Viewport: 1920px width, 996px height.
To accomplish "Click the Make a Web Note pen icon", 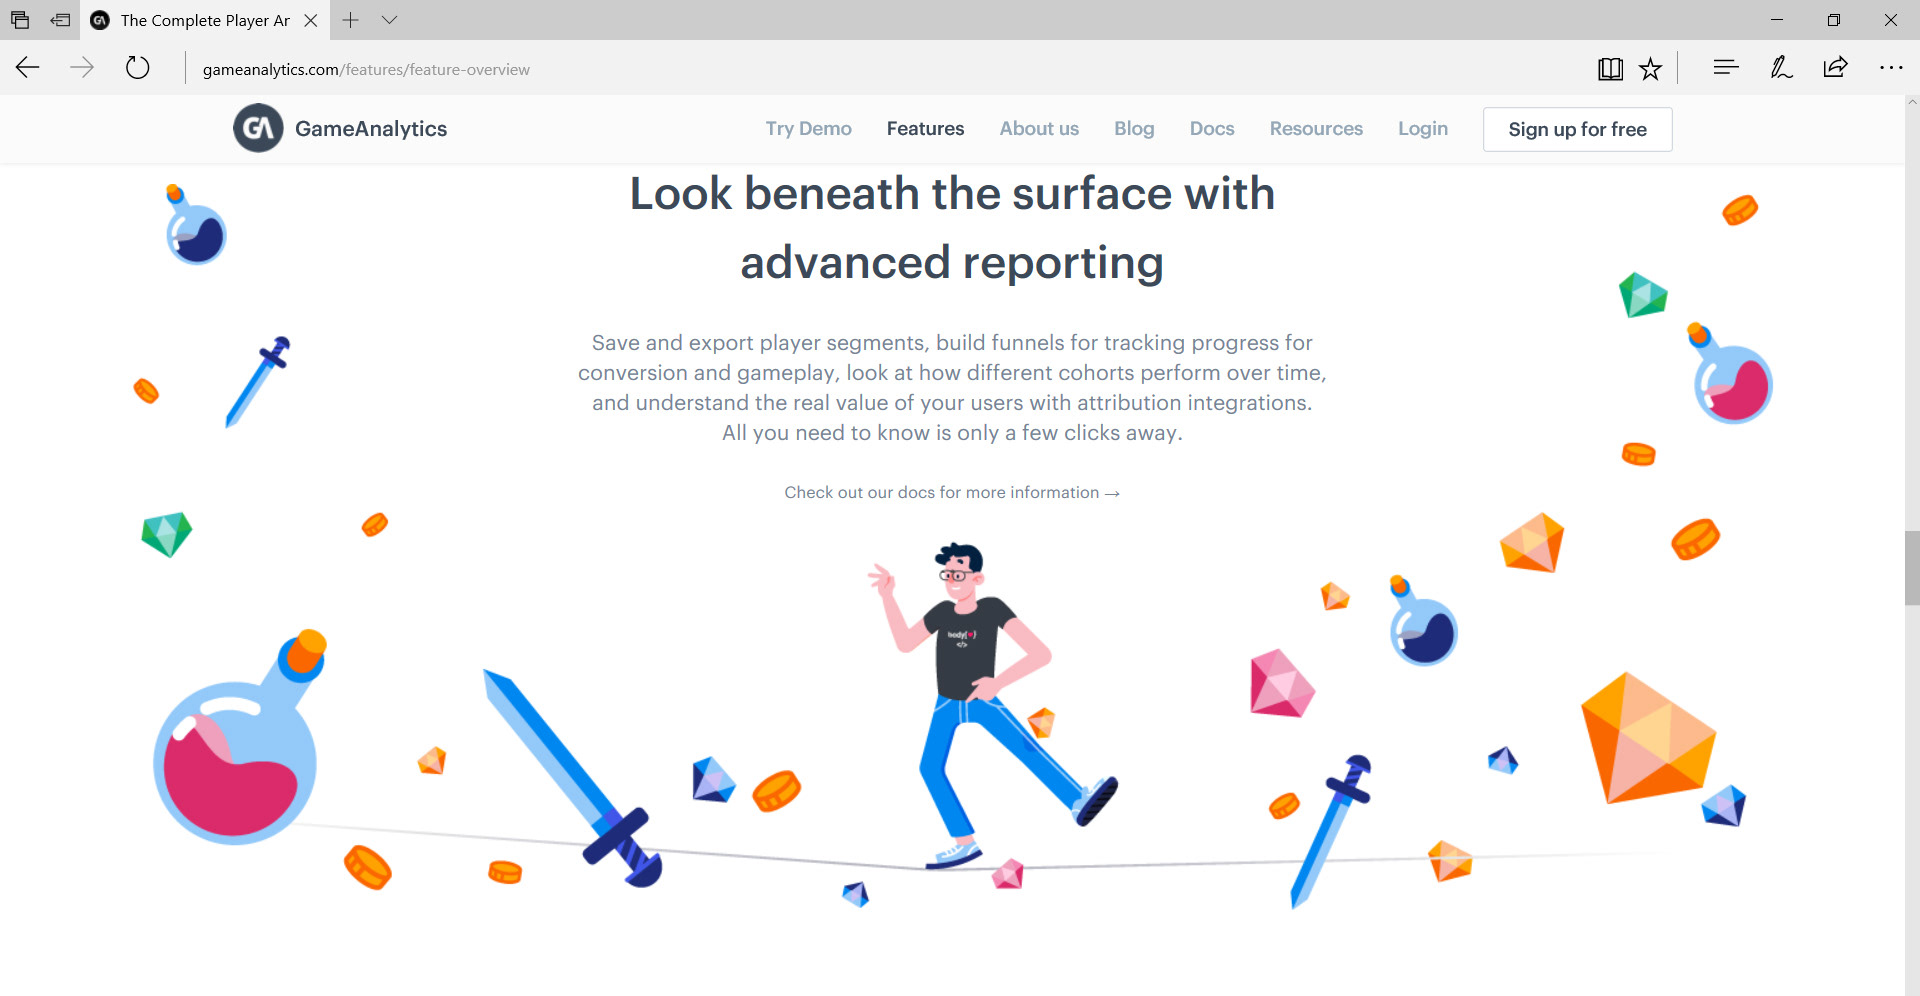I will tap(1781, 68).
